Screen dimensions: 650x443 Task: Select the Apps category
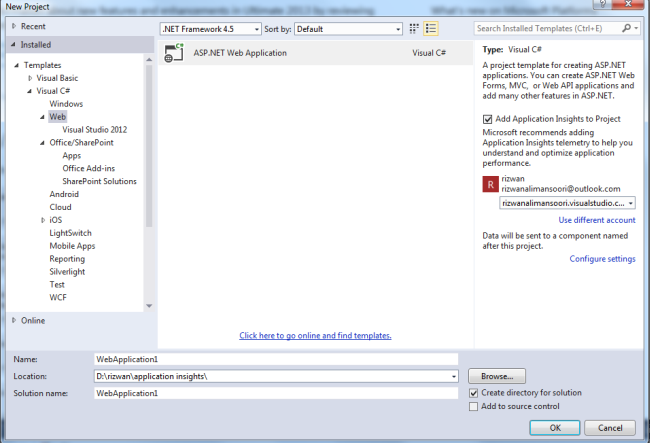click(72, 155)
